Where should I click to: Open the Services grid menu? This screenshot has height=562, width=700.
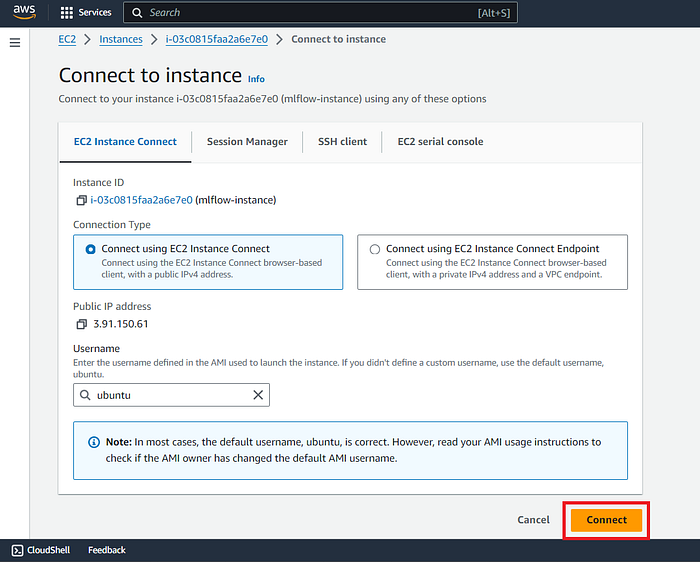pyautogui.click(x=67, y=12)
